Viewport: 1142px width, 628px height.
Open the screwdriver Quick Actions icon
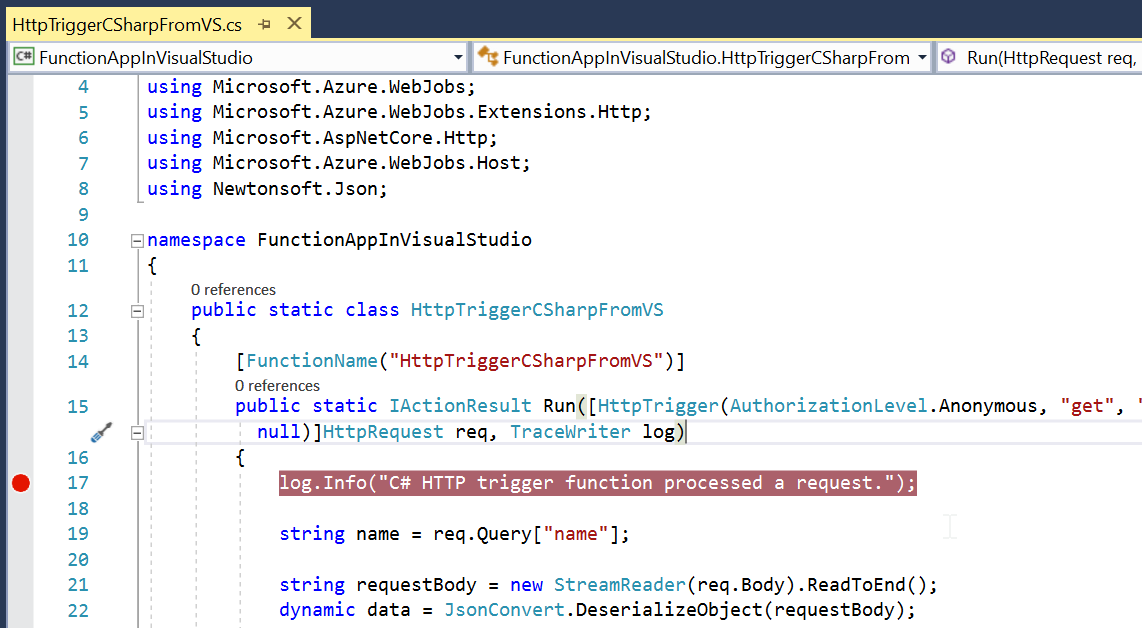point(102,433)
